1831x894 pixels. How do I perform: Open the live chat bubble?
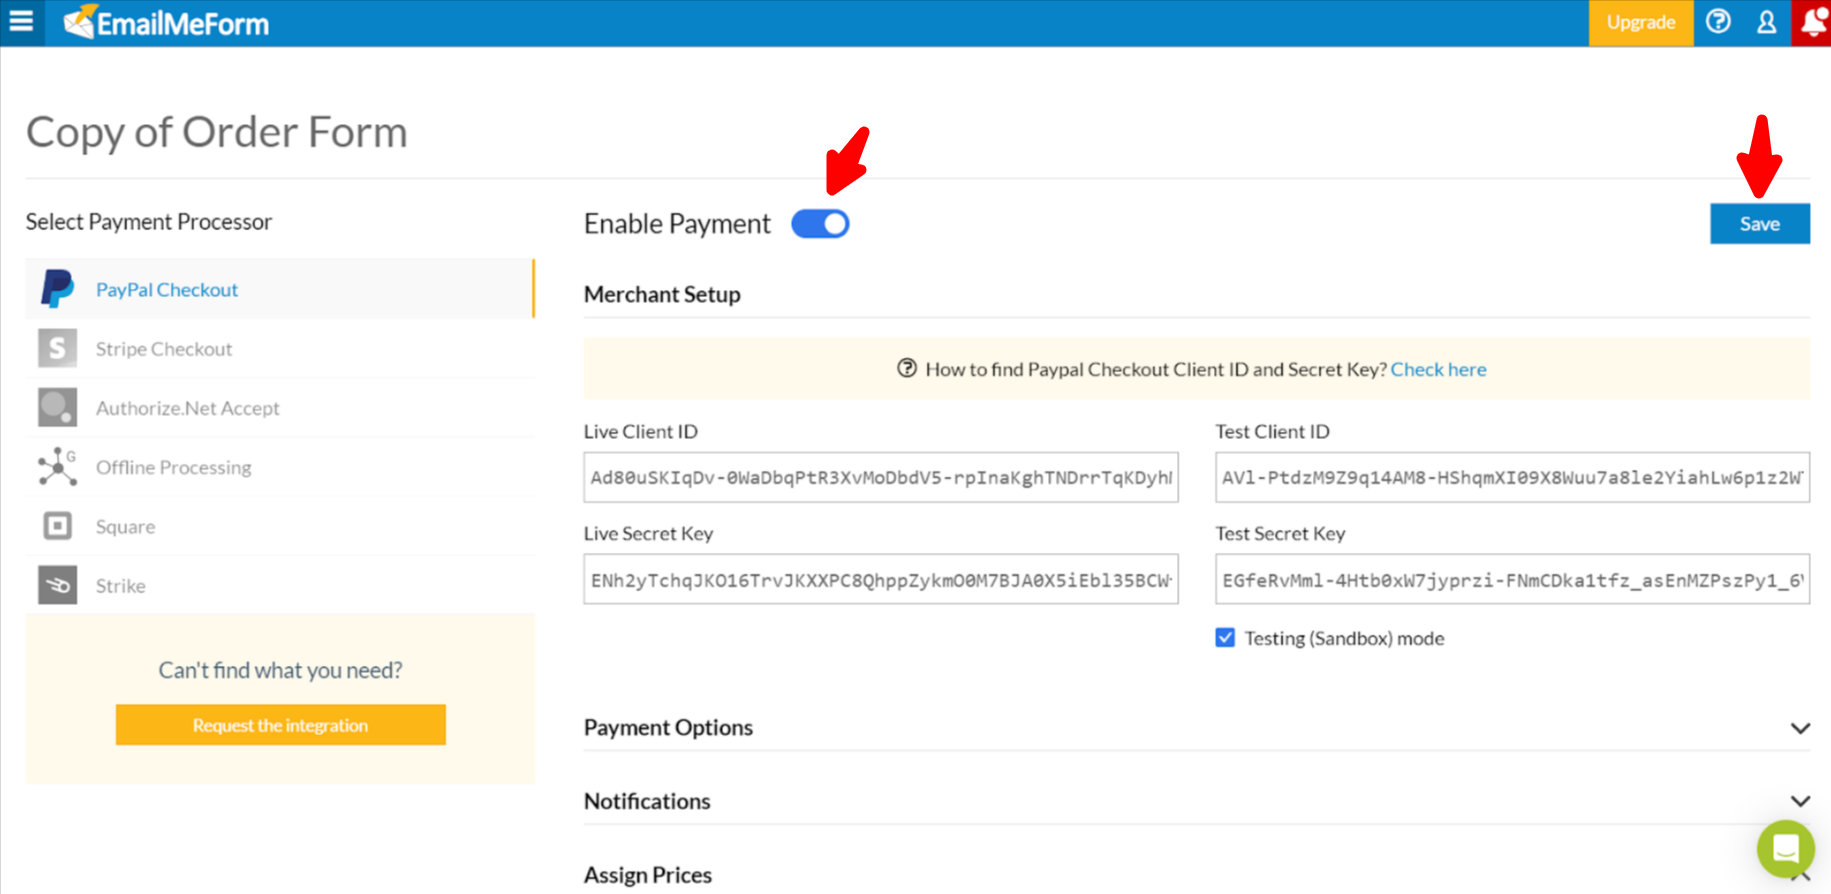pyautogui.click(x=1785, y=848)
